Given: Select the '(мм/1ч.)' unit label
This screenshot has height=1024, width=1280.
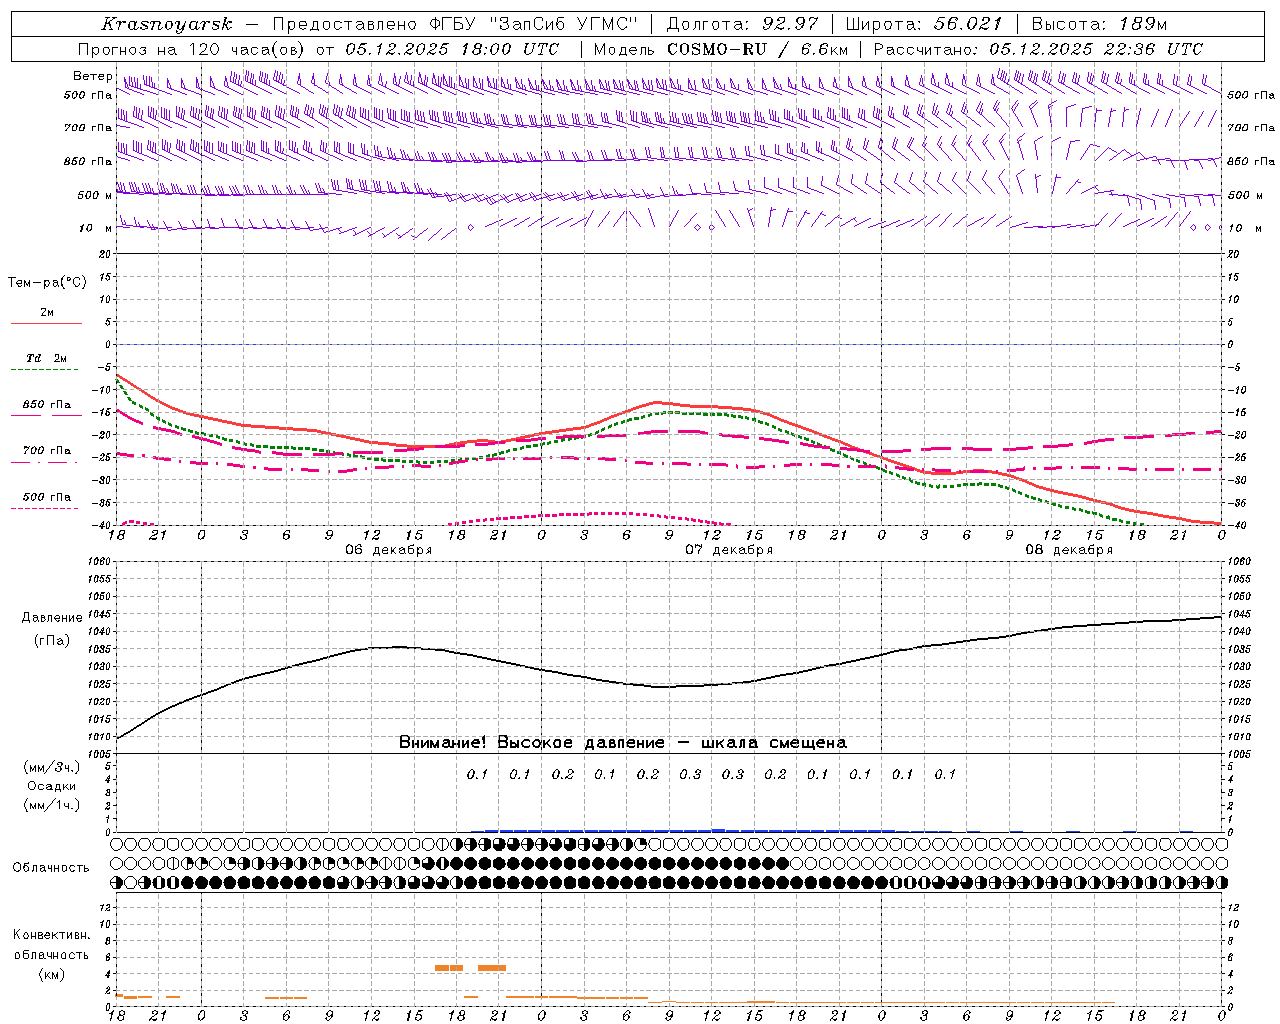Looking at the screenshot, I should coord(52,805).
